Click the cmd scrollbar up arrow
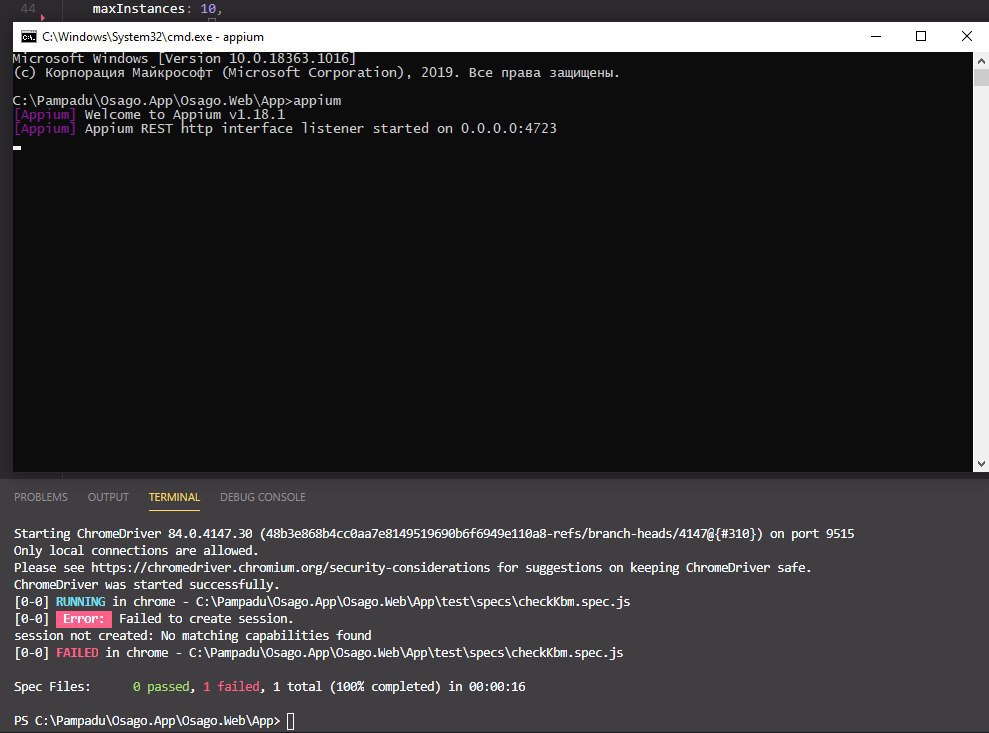 point(981,61)
